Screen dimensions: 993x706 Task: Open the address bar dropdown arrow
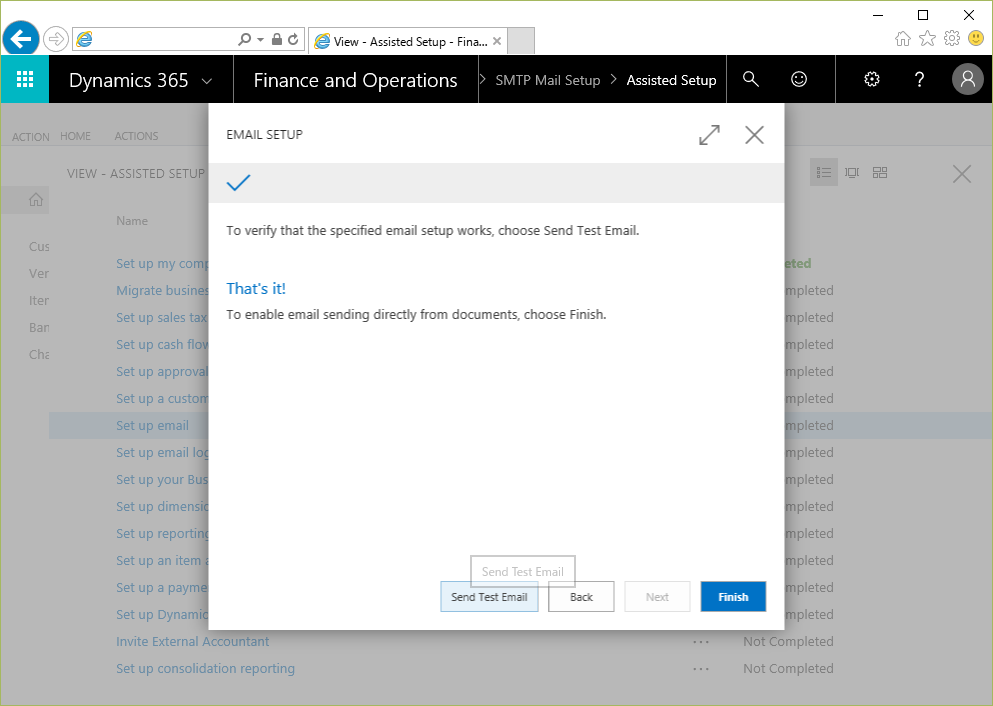click(x=260, y=39)
